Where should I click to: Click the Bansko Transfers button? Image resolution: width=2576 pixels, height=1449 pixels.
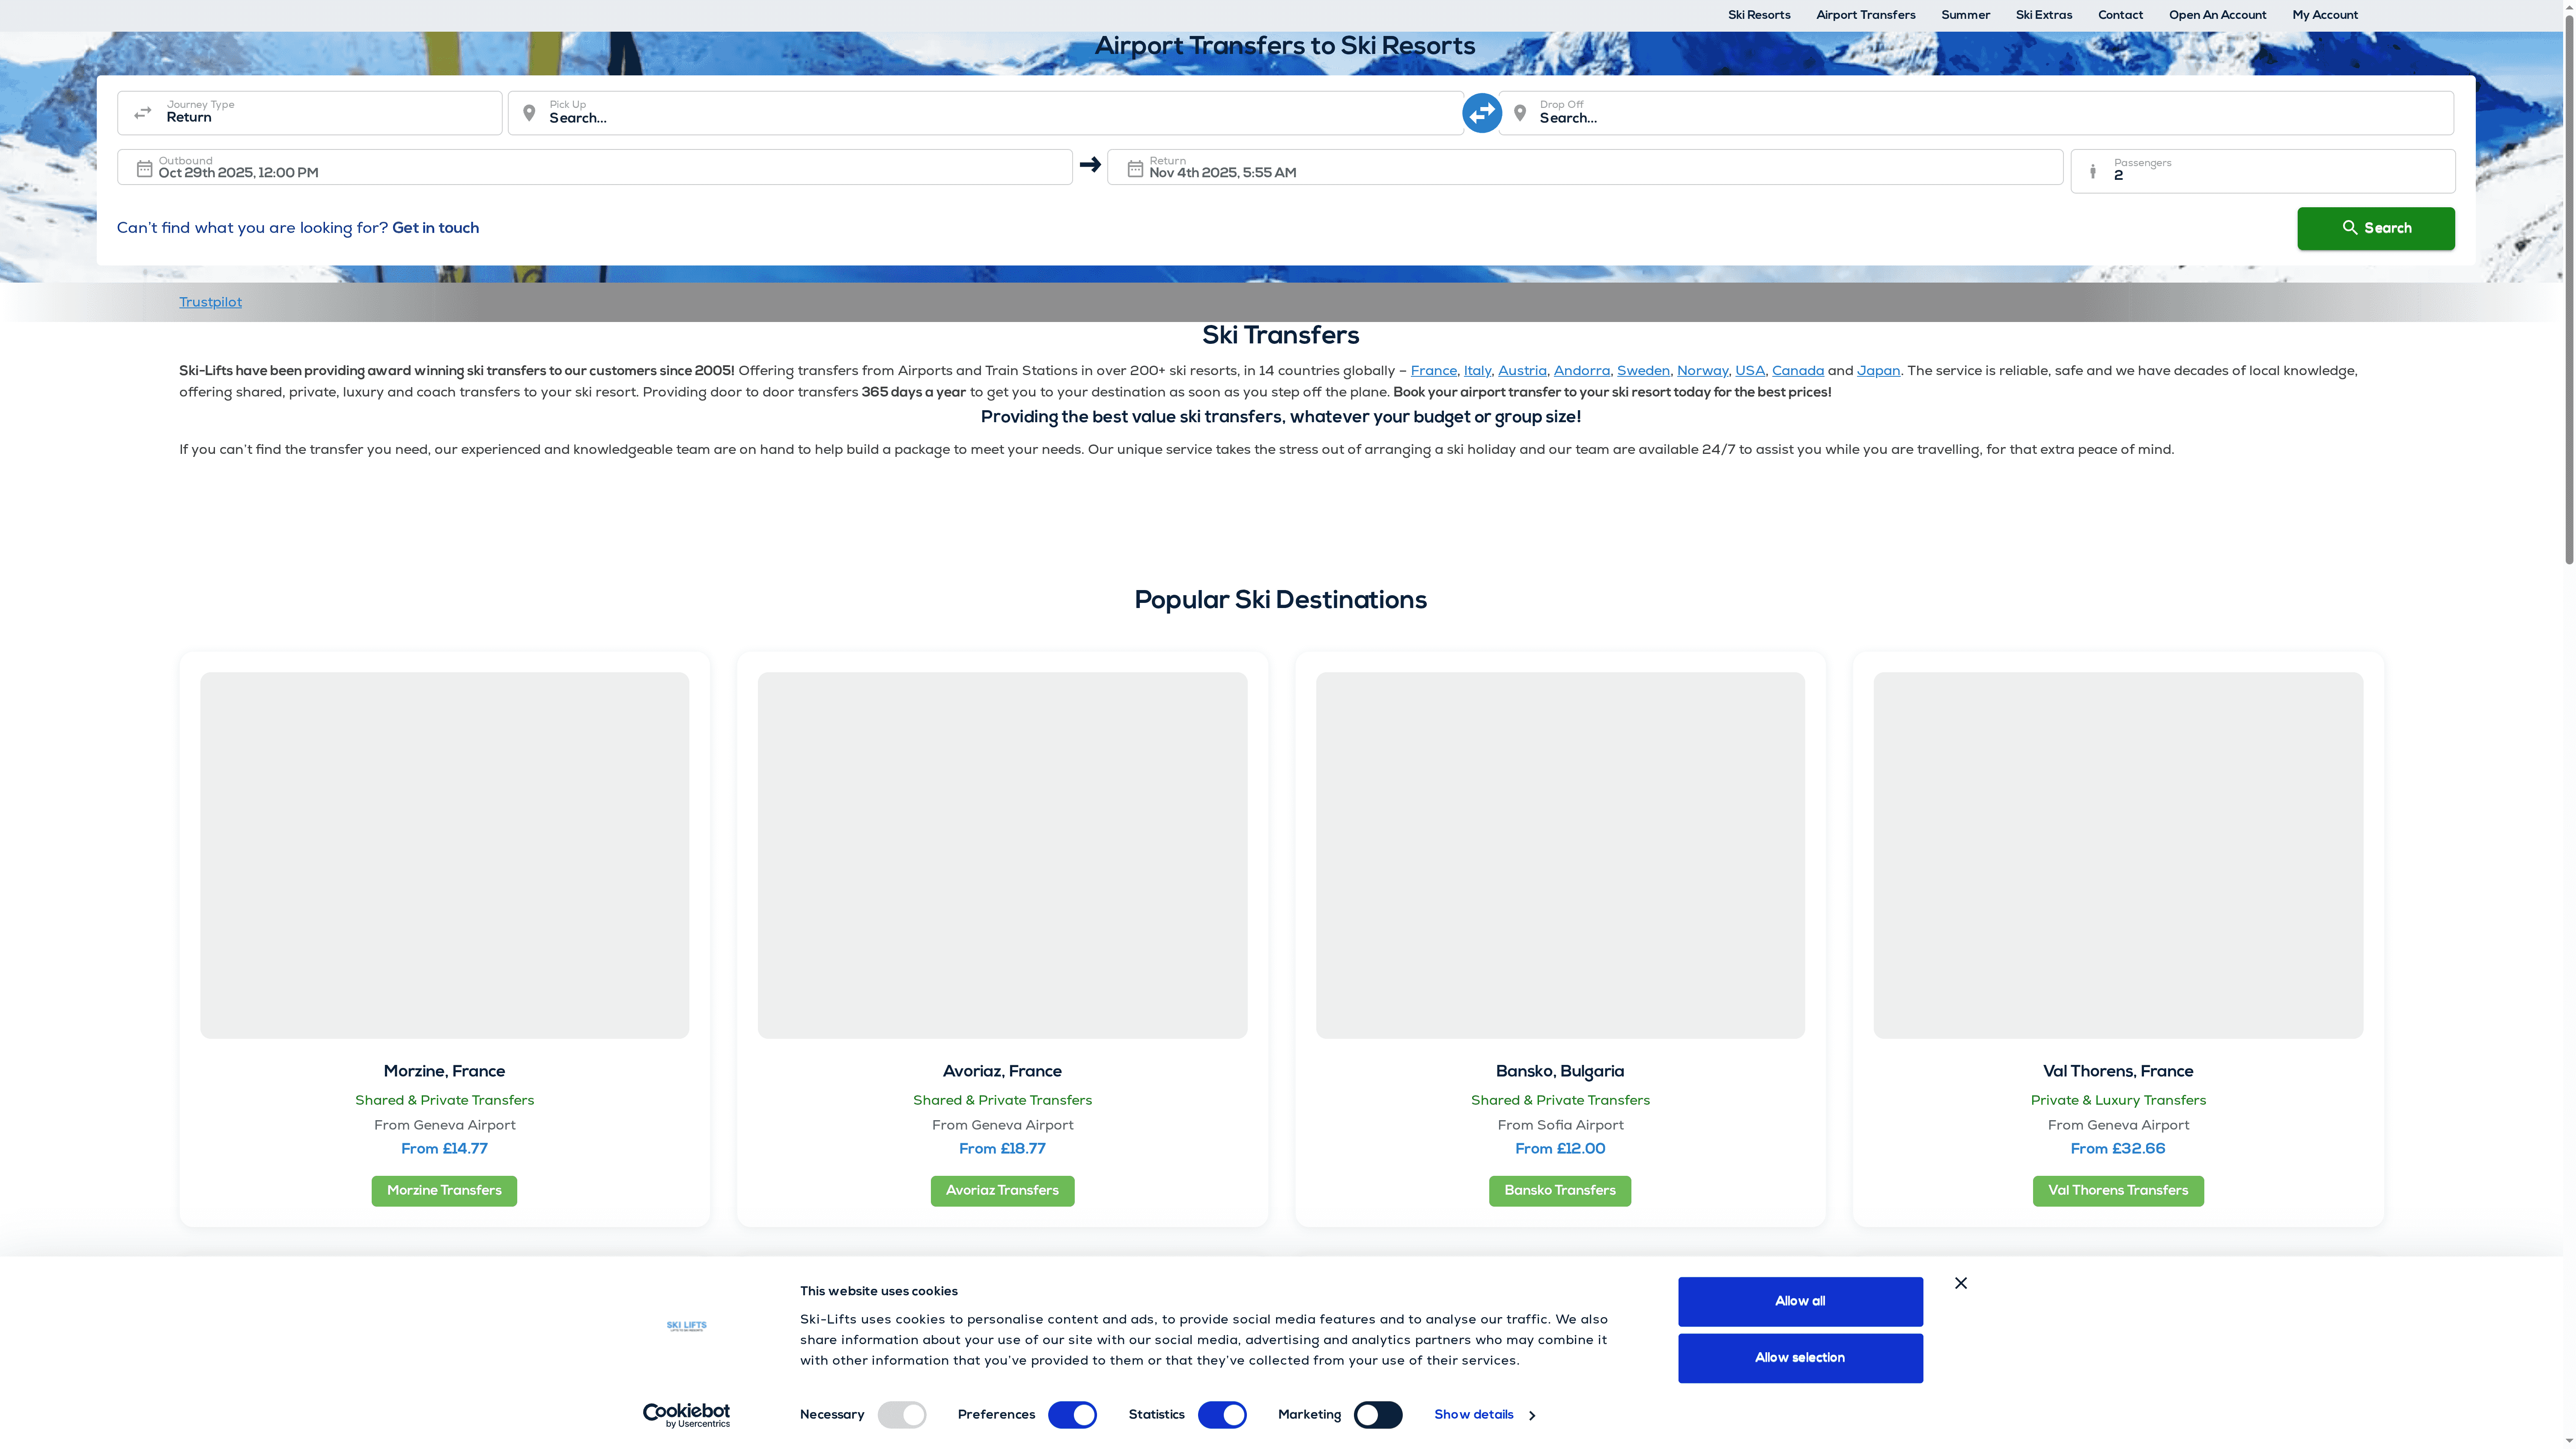click(1560, 1190)
